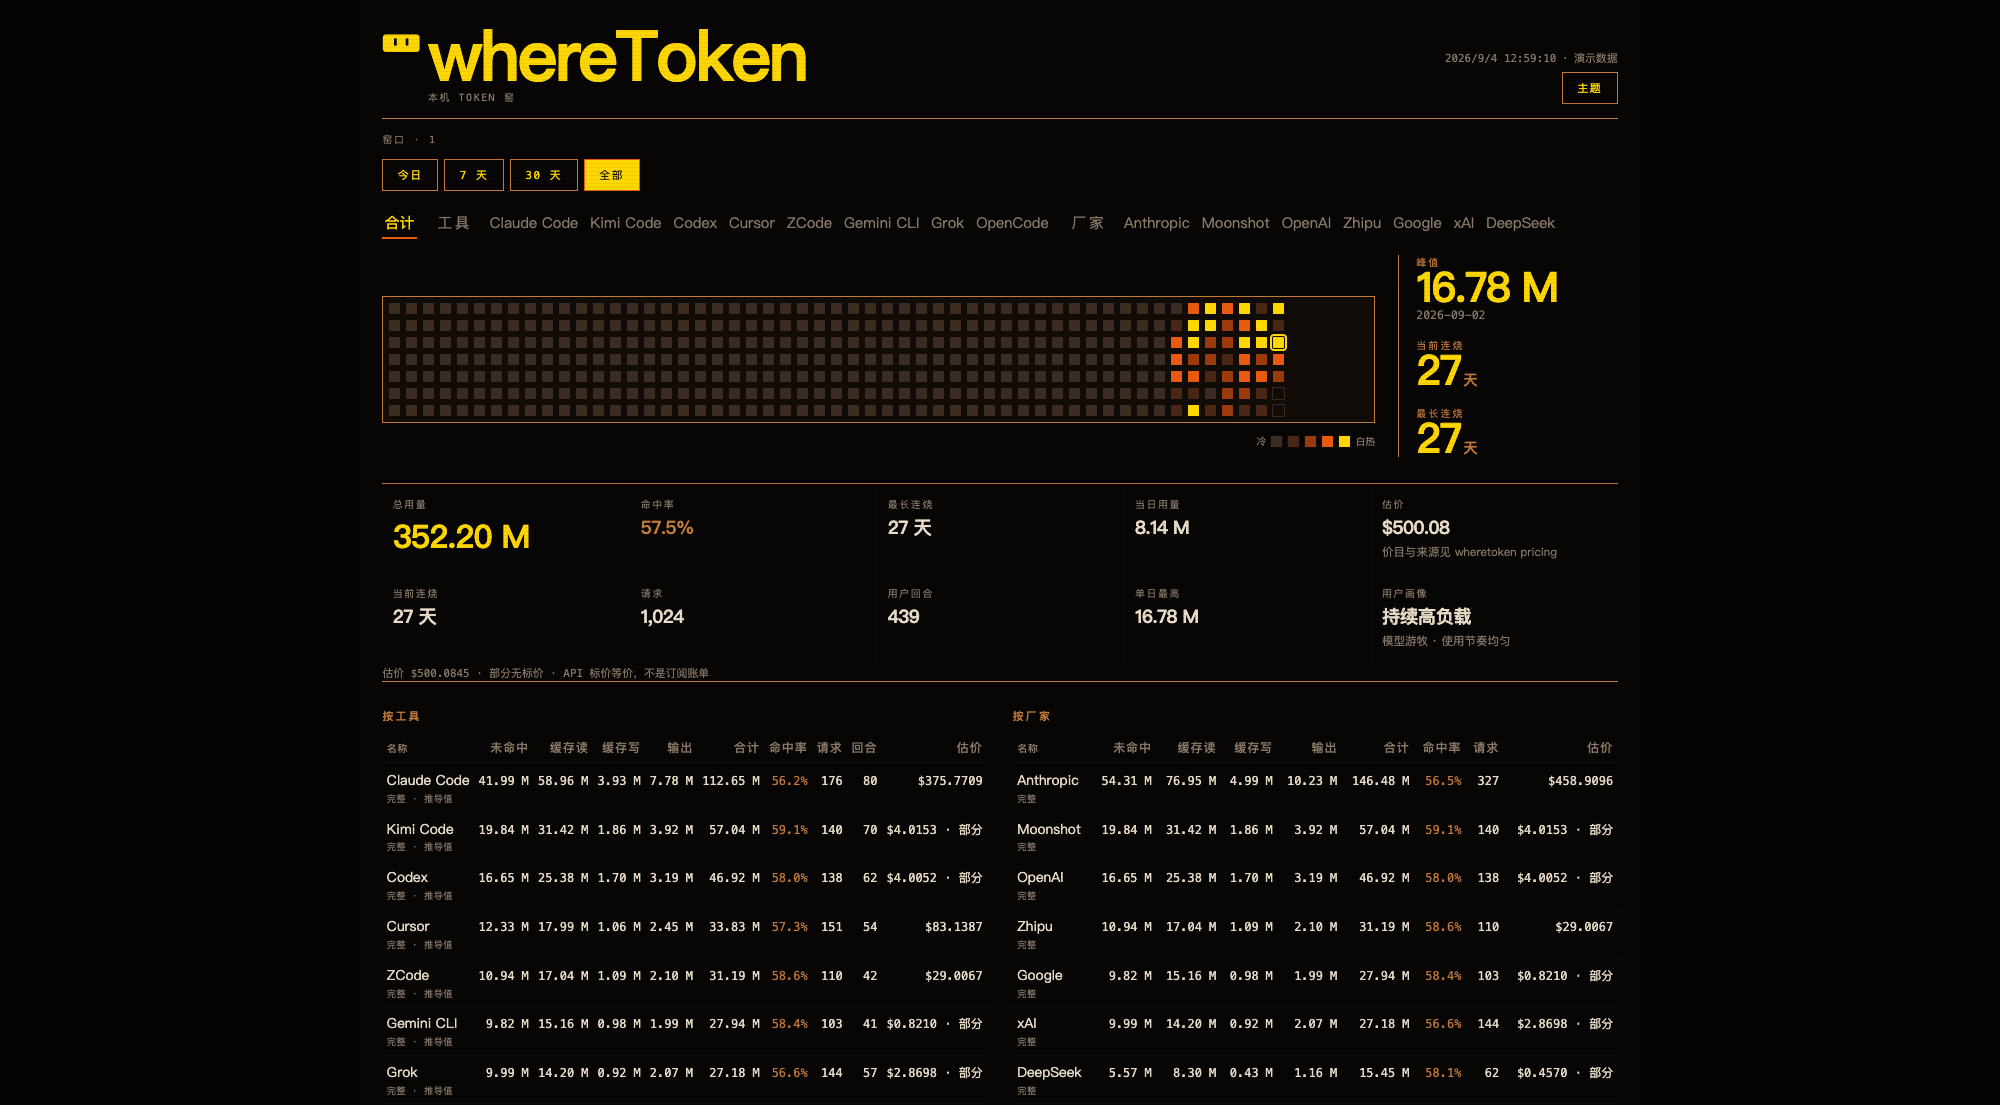Switch to the Codex tab
The image size is (2000, 1105).
coord(695,223)
